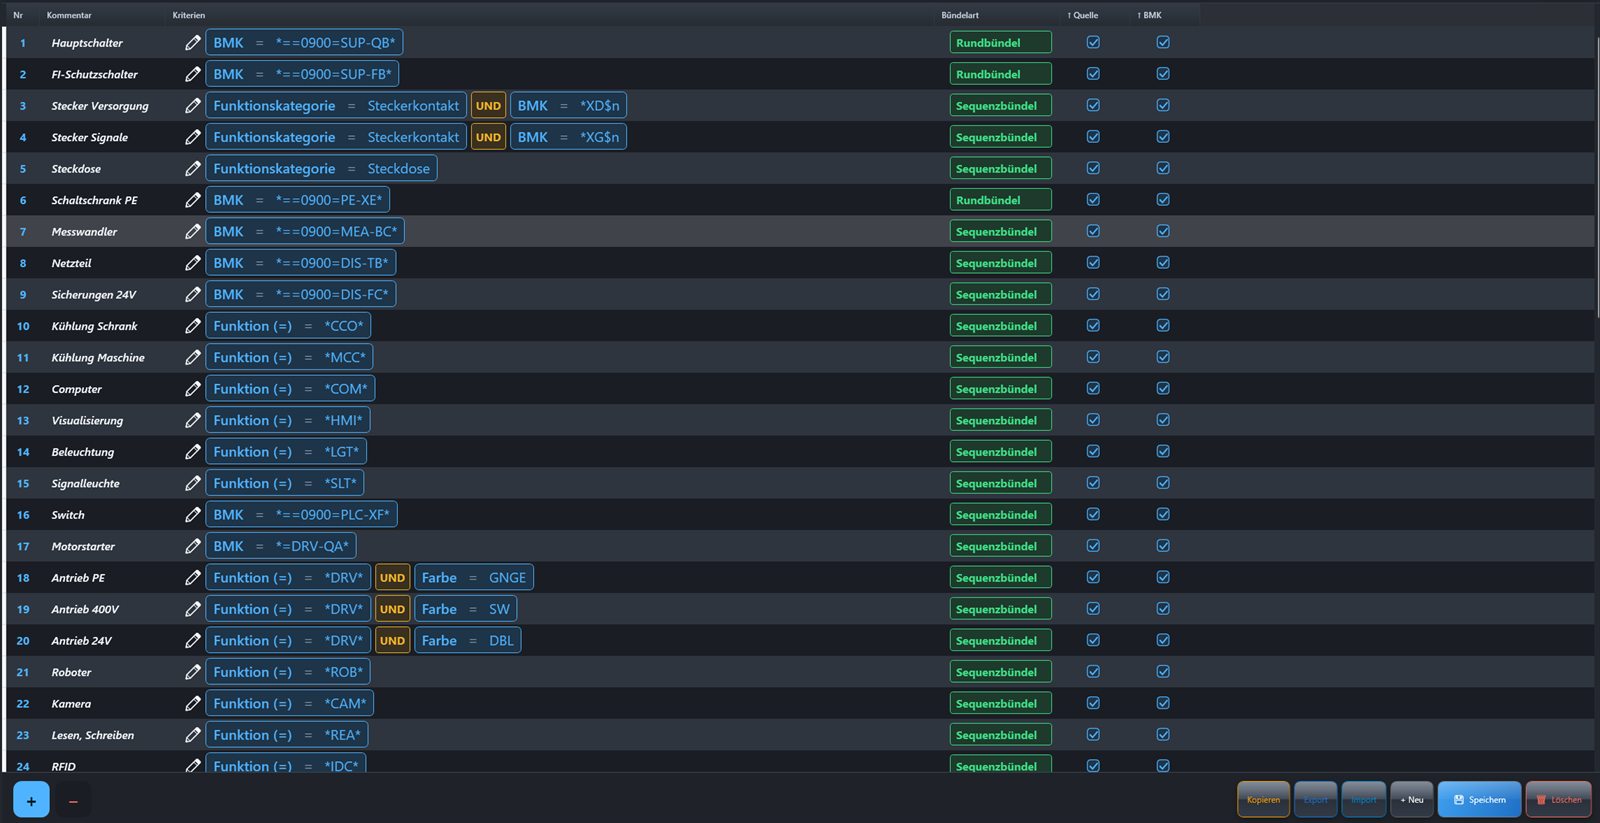Viewport: 1600px width, 823px height.
Task: Click the pencil icon in the Messwandler row
Action: [x=193, y=232]
